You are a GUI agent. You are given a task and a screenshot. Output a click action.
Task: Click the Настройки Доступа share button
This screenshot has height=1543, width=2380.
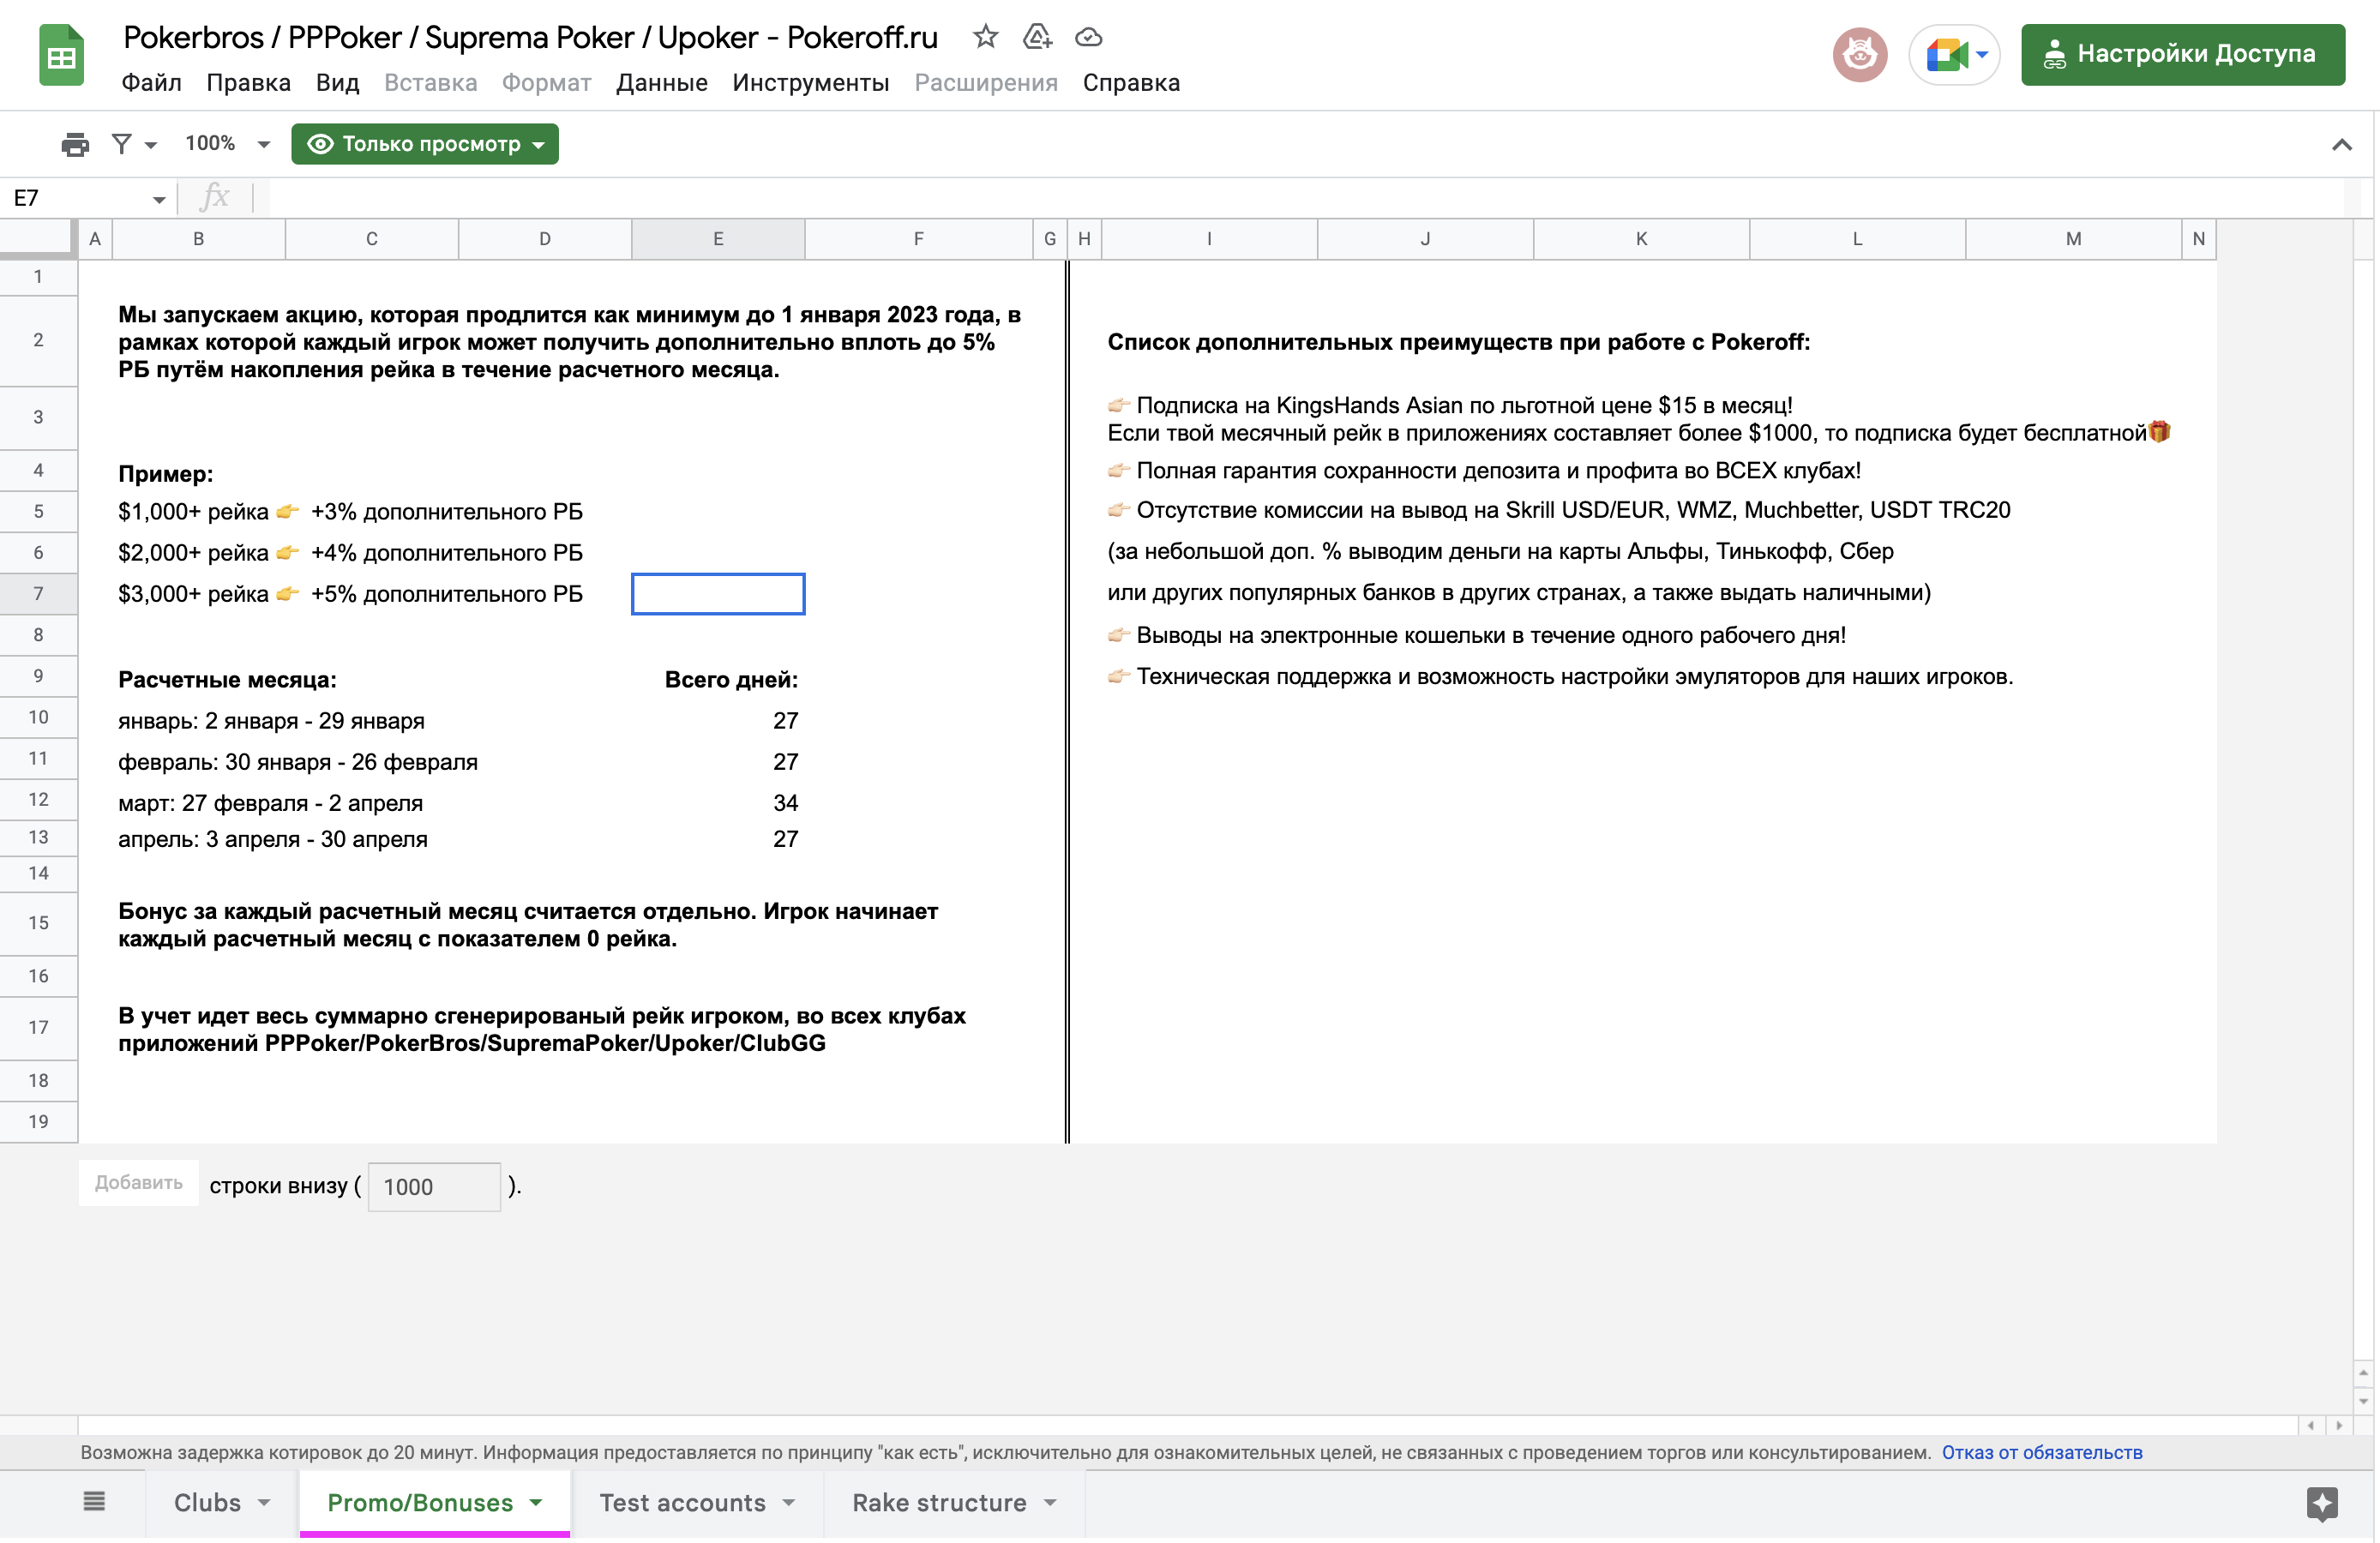2182,54
